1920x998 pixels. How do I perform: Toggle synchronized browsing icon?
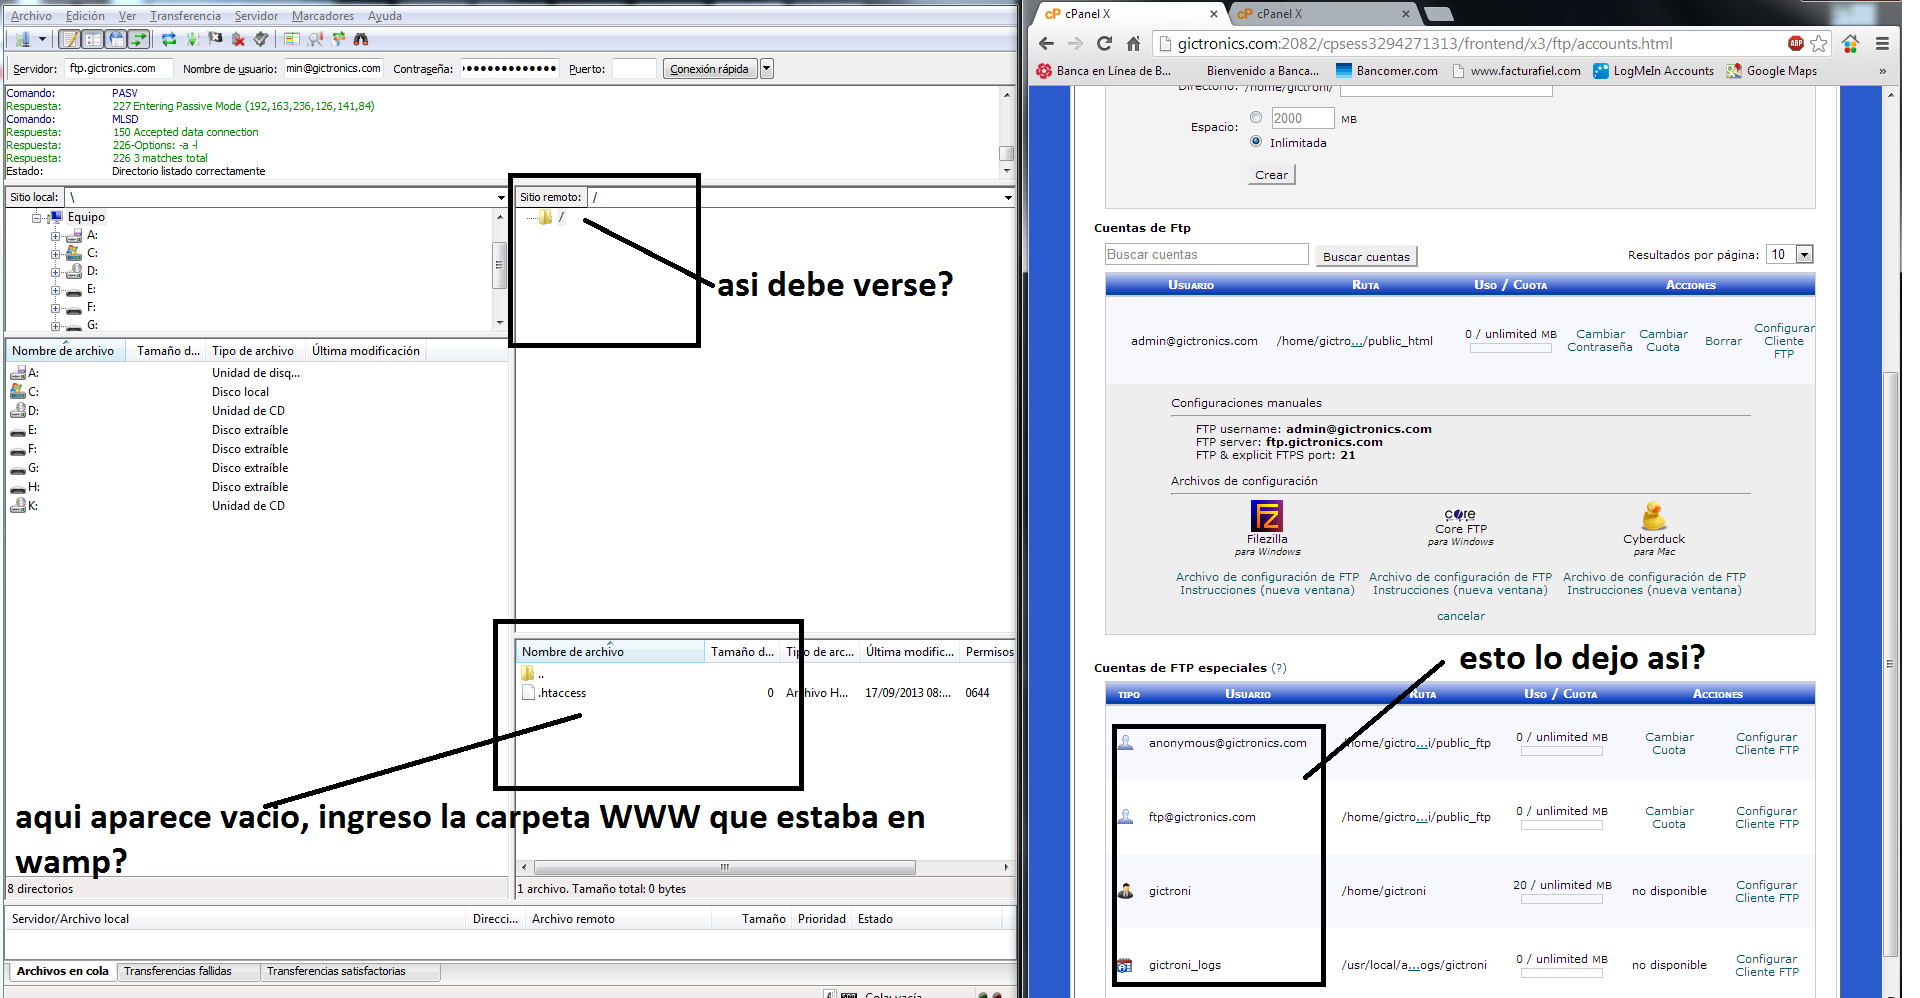click(x=339, y=39)
